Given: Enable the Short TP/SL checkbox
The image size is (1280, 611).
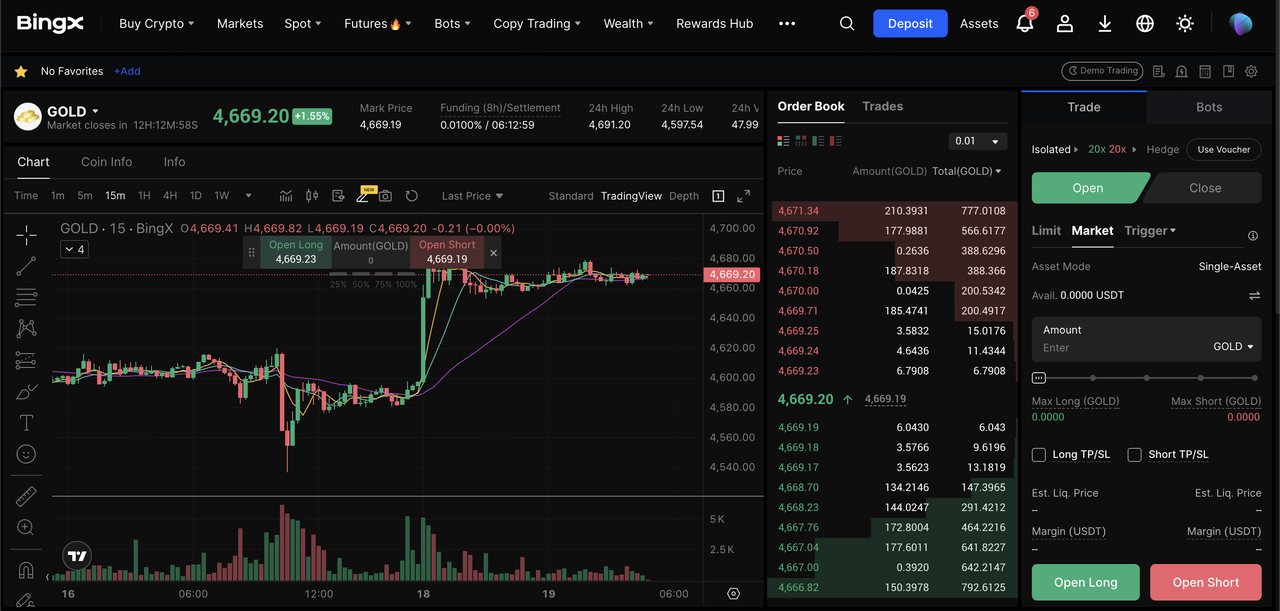Looking at the screenshot, I should tap(1134, 455).
